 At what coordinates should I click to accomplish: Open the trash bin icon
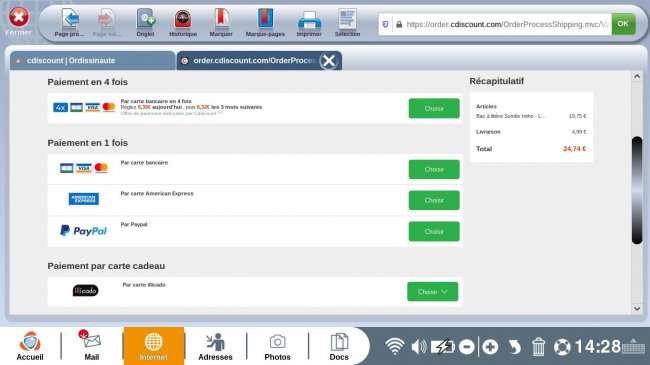tap(538, 347)
